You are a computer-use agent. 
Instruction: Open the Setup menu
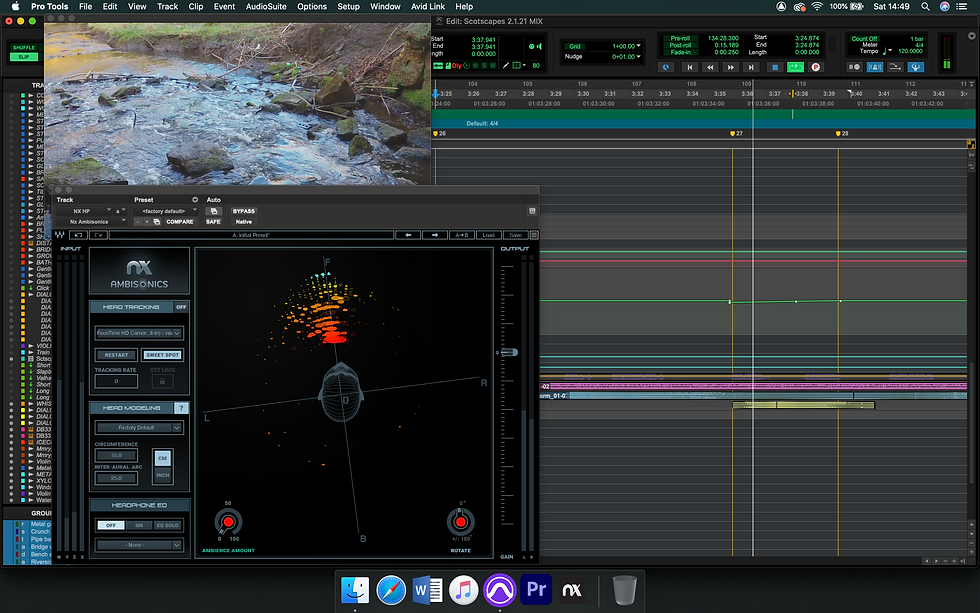click(x=348, y=6)
